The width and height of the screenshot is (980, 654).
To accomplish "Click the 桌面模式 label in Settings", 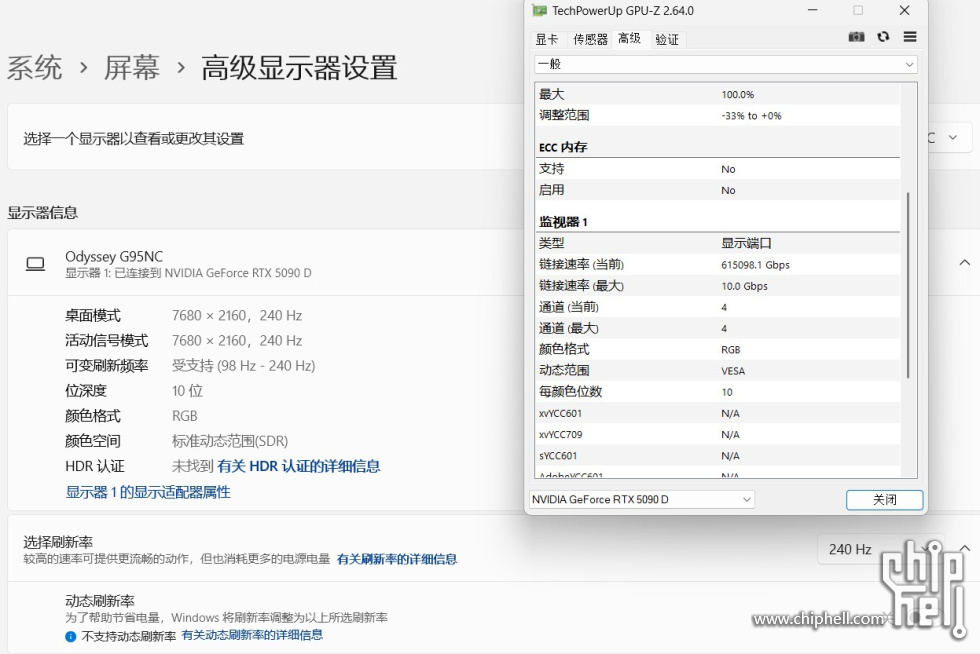I will 93,316.
